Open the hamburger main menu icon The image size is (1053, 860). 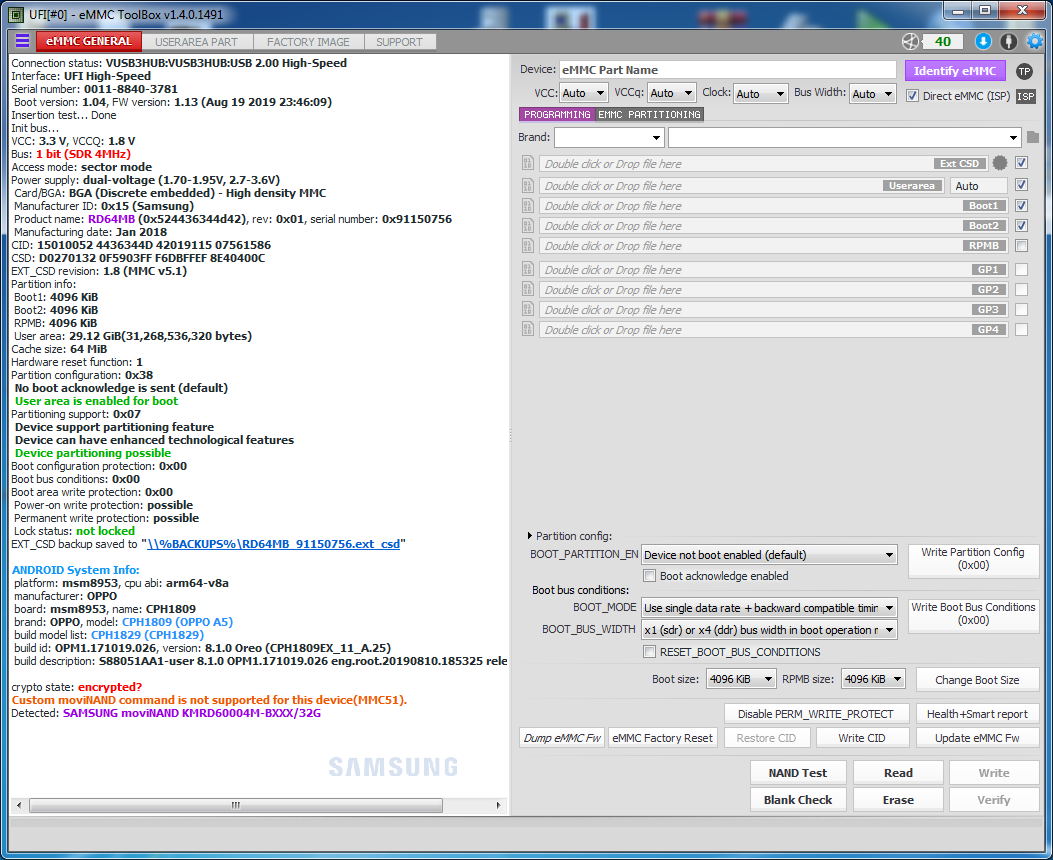22,41
